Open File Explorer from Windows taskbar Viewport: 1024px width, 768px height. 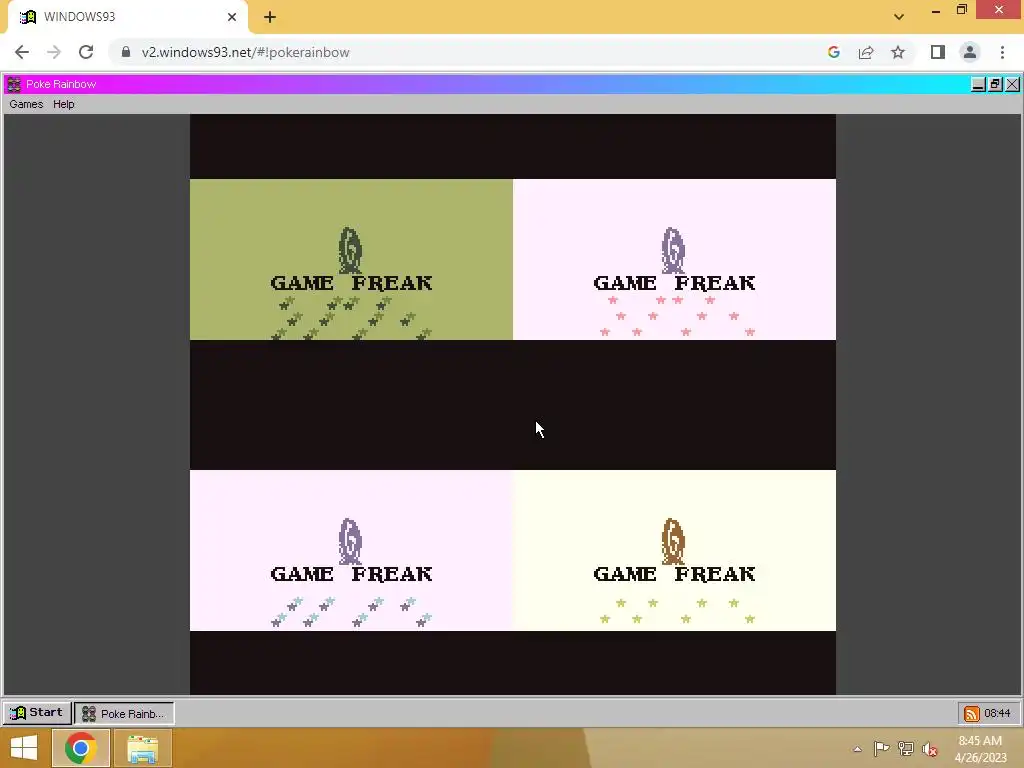click(142, 748)
